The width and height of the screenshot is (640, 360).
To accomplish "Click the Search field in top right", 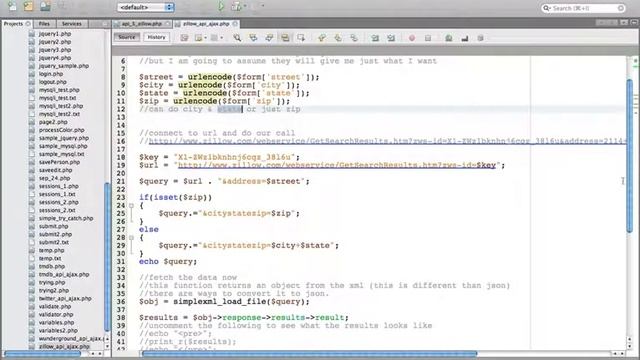I will click(x=583, y=8).
